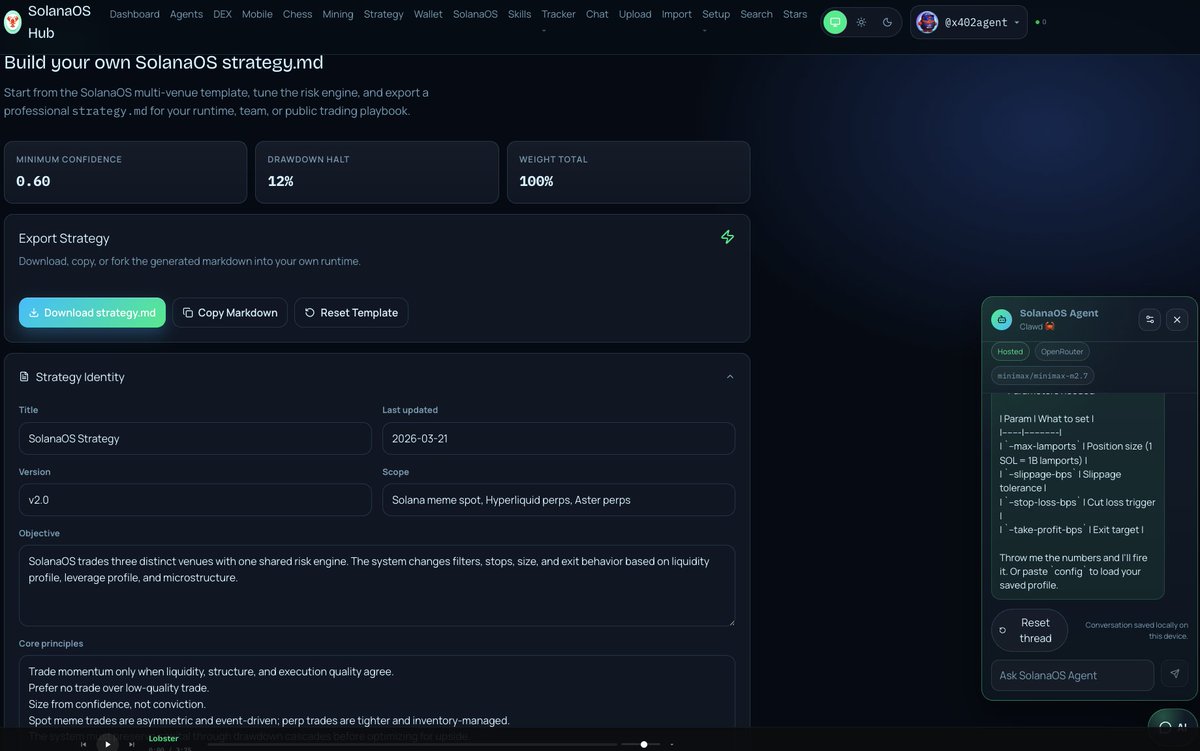The width and height of the screenshot is (1200, 751).
Task: Adjust the player volume slider
Action: pyautogui.click(x=642, y=744)
